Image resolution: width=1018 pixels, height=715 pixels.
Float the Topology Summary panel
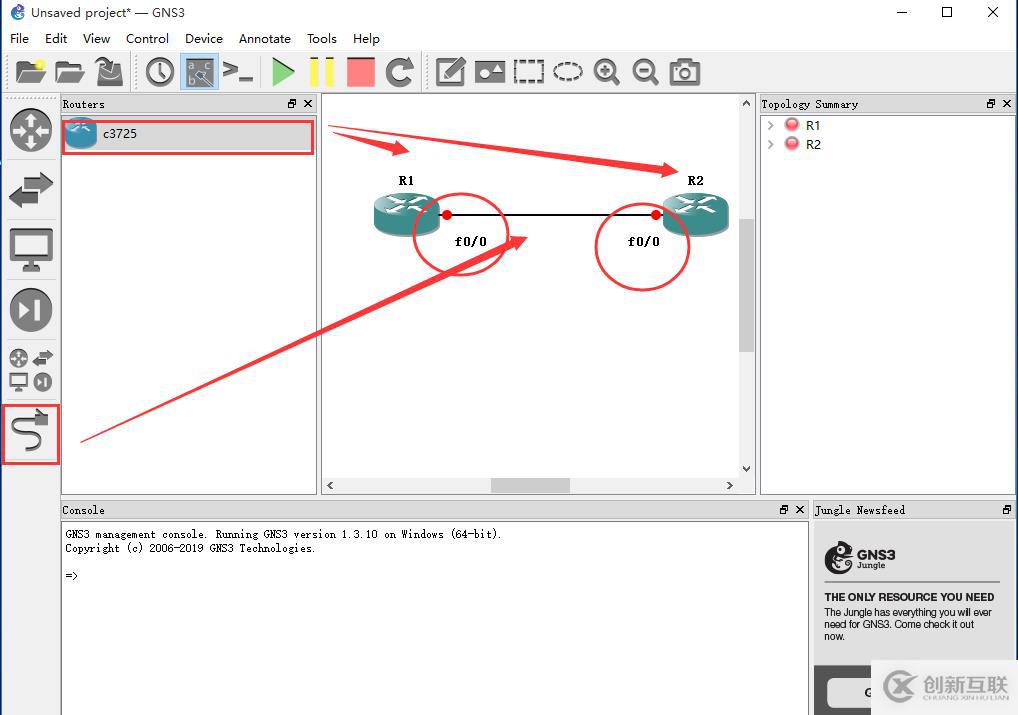click(x=991, y=103)
